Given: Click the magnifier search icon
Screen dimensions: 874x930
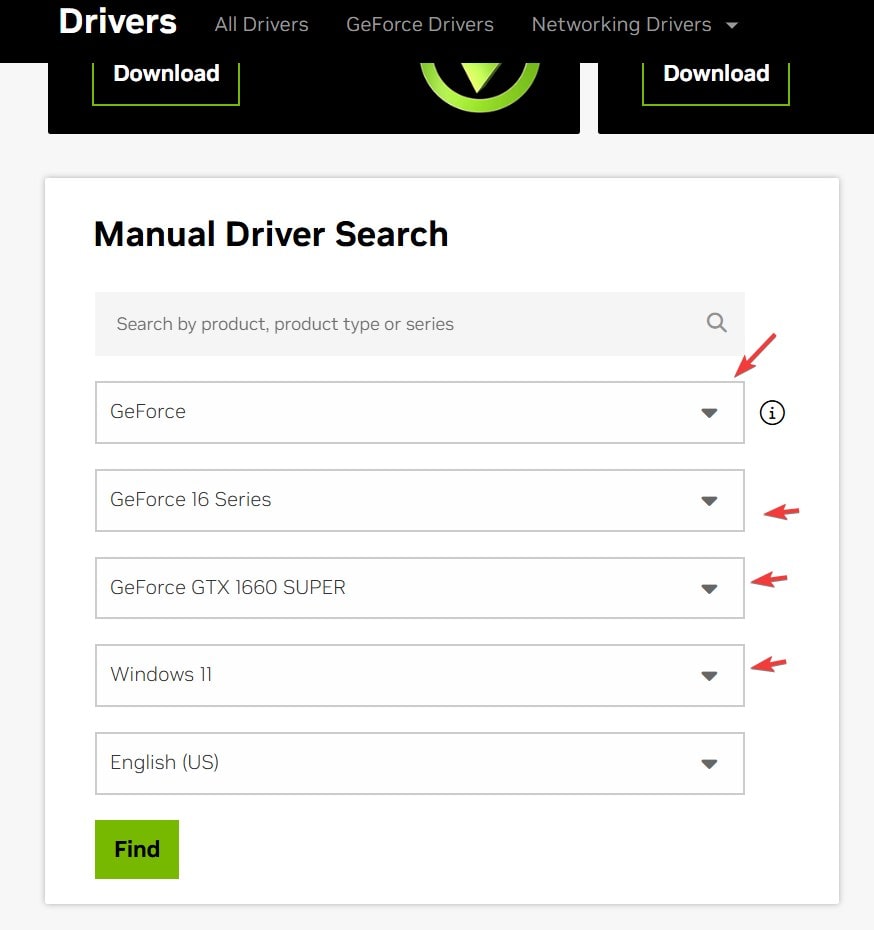Looking at the screenshot, I should [716, 323].
